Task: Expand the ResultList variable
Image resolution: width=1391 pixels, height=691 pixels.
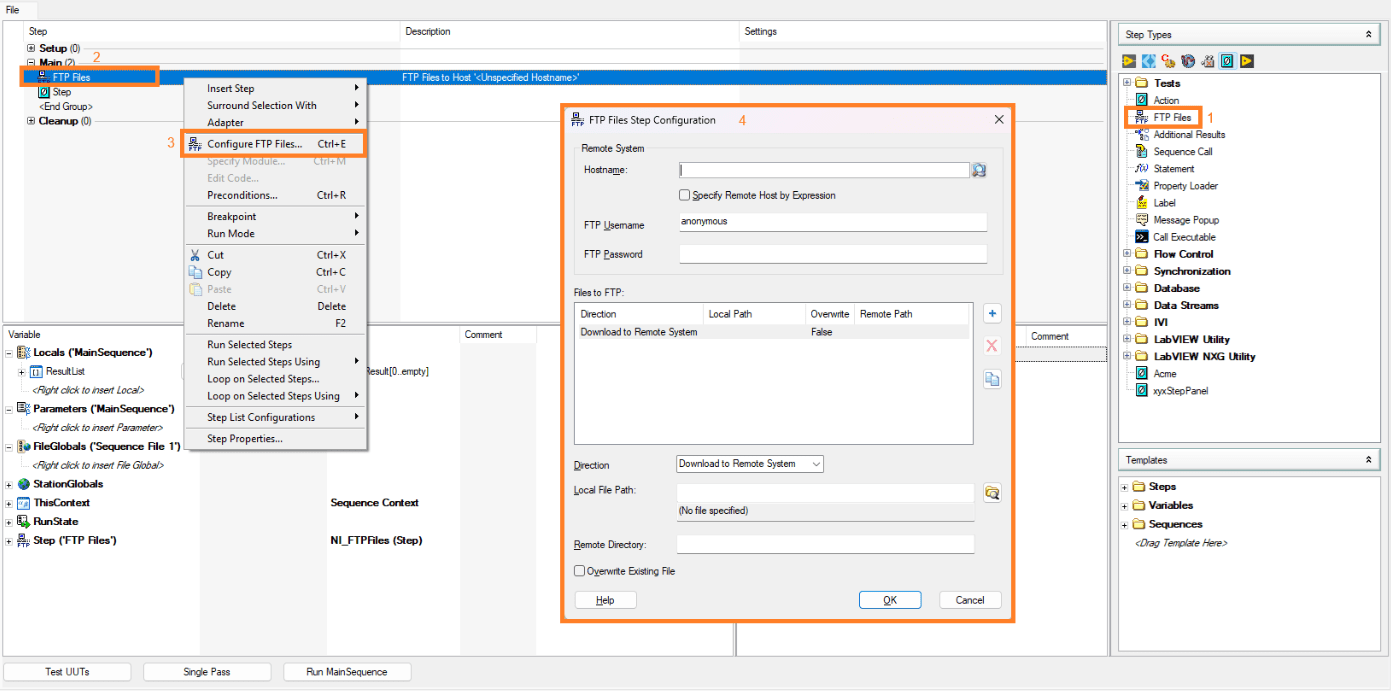Action: point(22,372)
